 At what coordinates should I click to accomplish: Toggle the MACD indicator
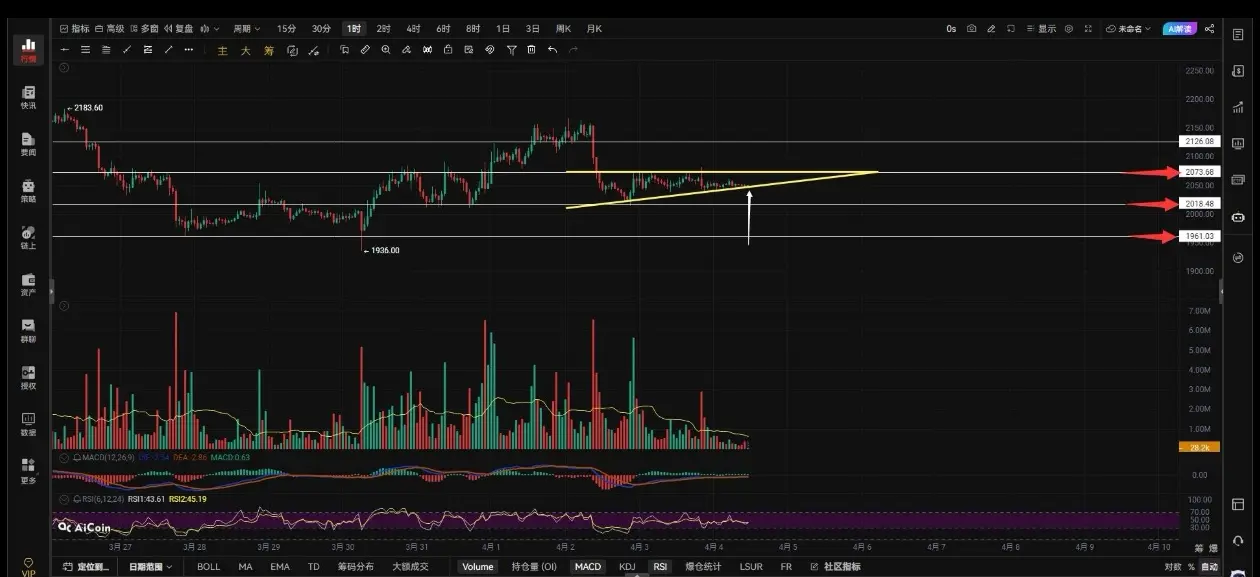pyautogui.click(x=588, y=566)
